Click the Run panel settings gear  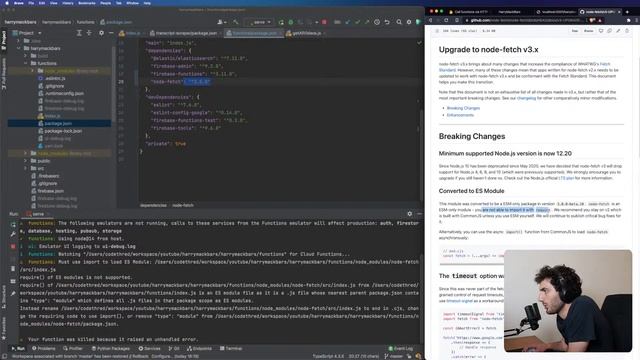409,213
